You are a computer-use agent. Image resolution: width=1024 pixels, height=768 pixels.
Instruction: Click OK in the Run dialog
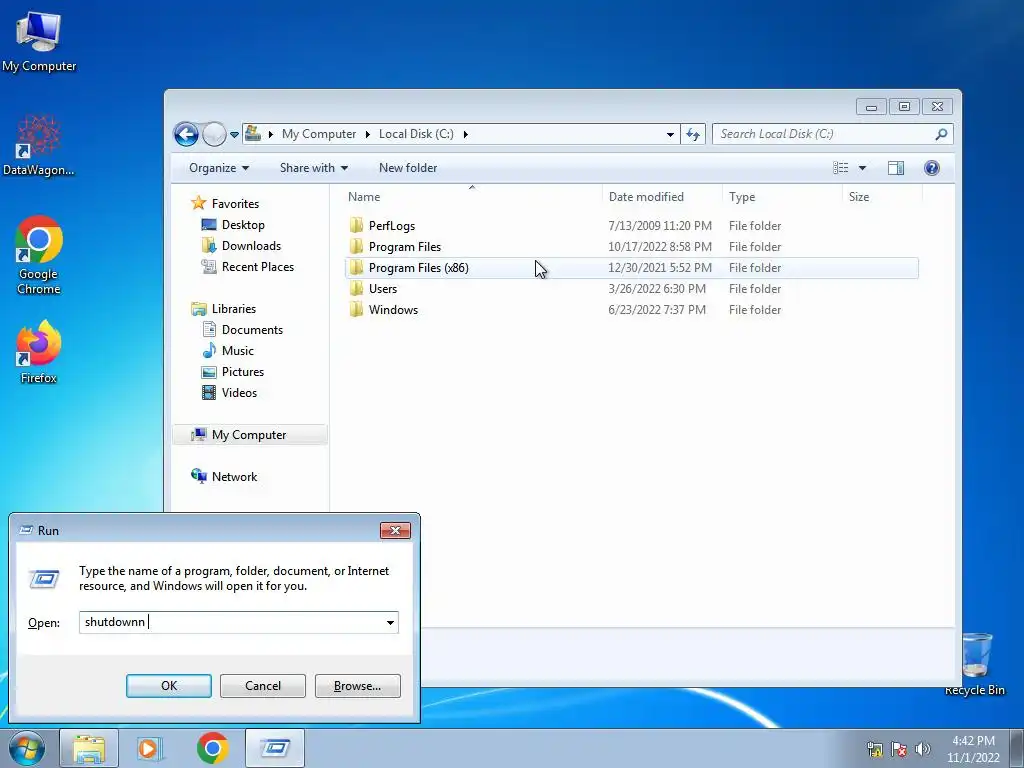(168, 686)
